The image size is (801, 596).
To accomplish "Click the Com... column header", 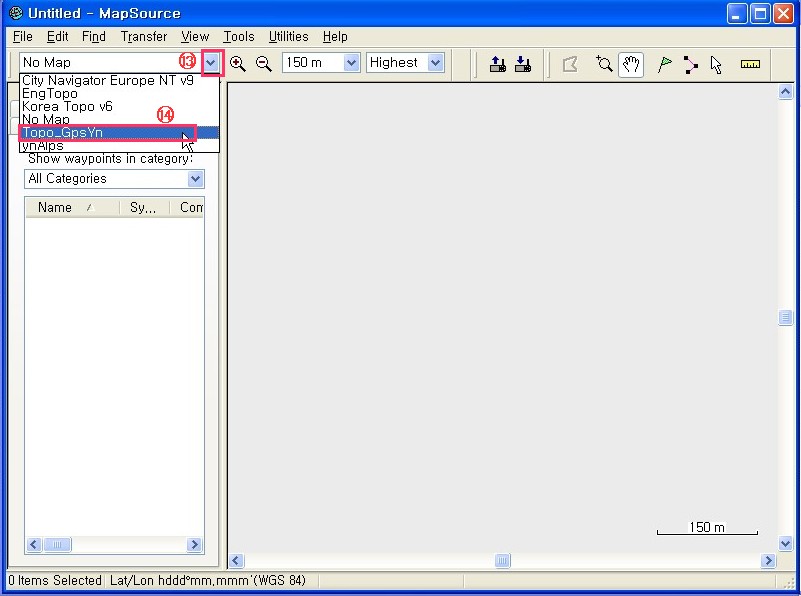I will point(187,207).
